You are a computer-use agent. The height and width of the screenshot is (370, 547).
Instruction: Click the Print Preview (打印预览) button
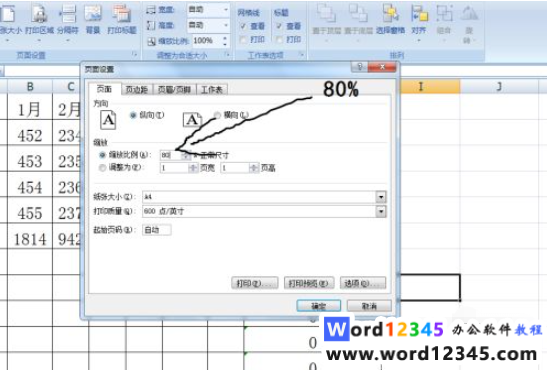(309, 283)
